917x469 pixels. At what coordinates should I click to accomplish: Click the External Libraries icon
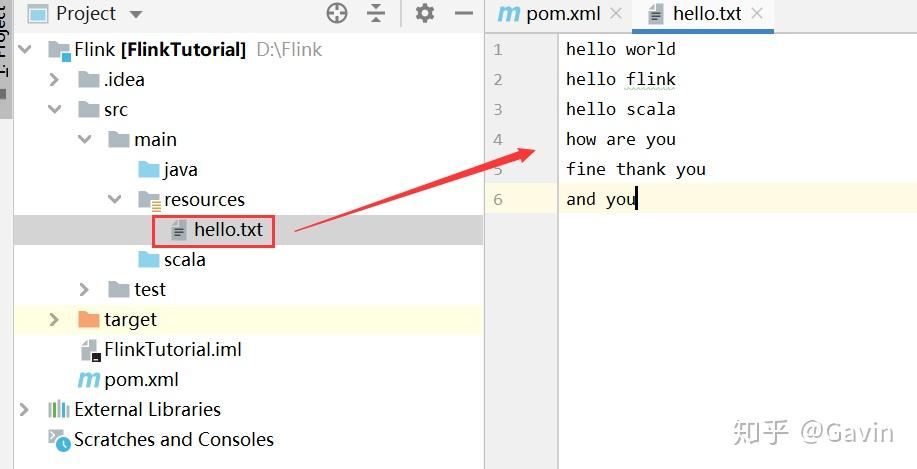[x=59, y=409]
